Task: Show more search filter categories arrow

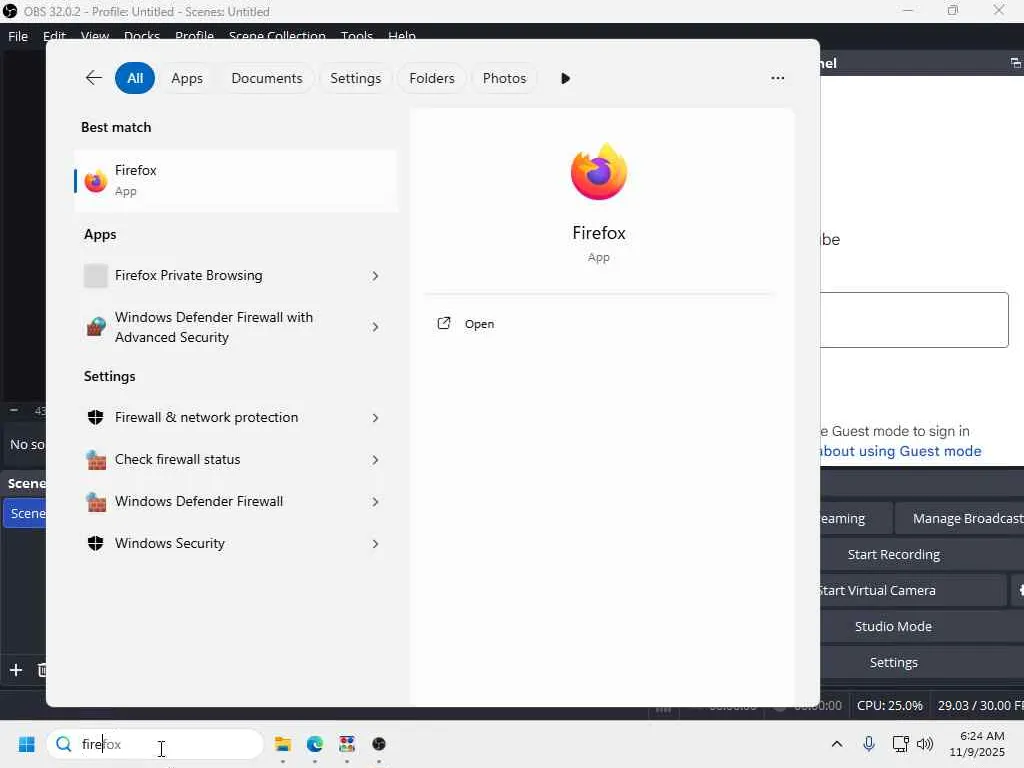Action: click(x=565, y=78)
